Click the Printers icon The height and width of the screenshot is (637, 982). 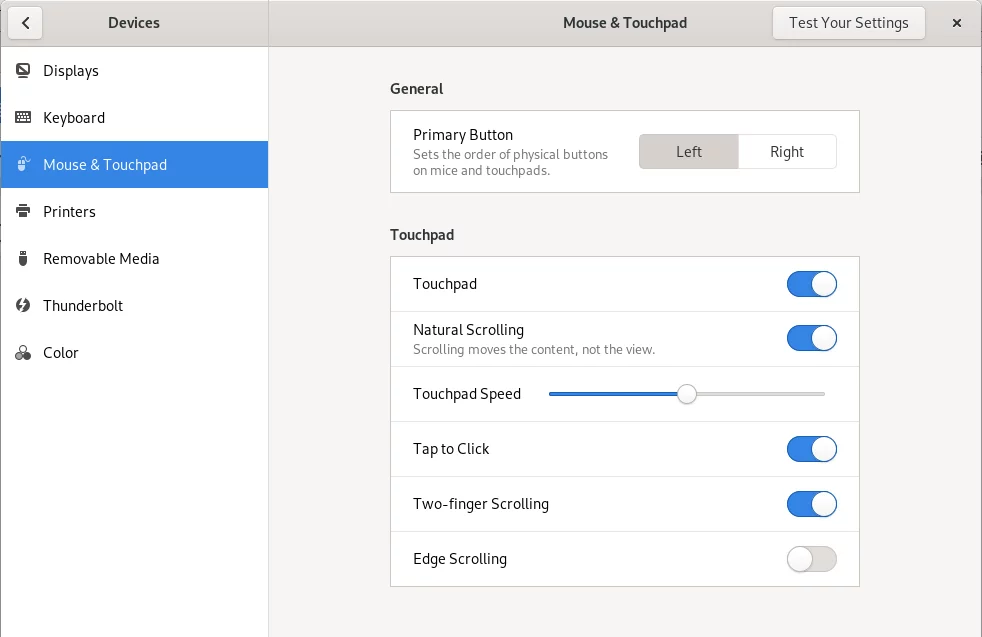point(23,211)
